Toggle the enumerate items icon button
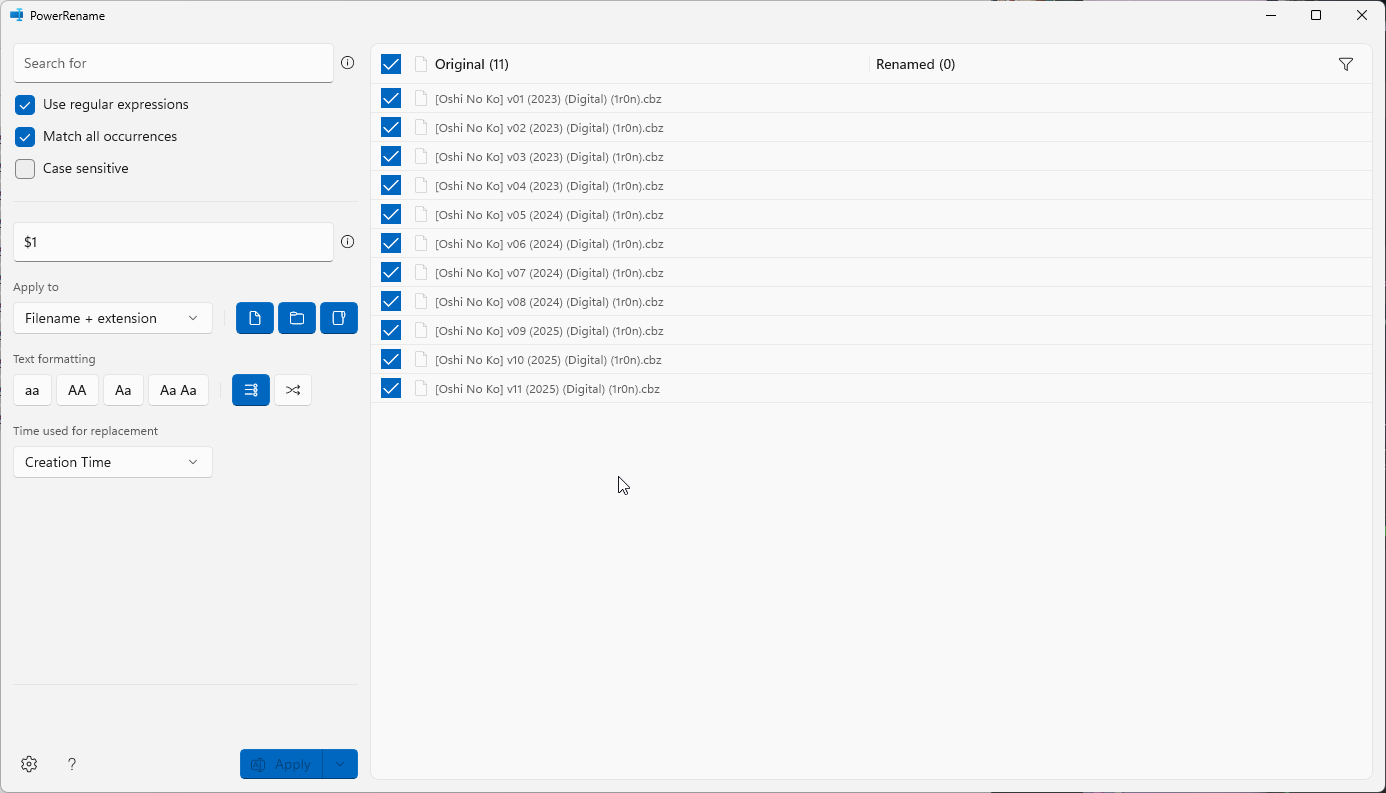Image resolution: width=1386 pixels, height=793 pixels. [251, 390]
